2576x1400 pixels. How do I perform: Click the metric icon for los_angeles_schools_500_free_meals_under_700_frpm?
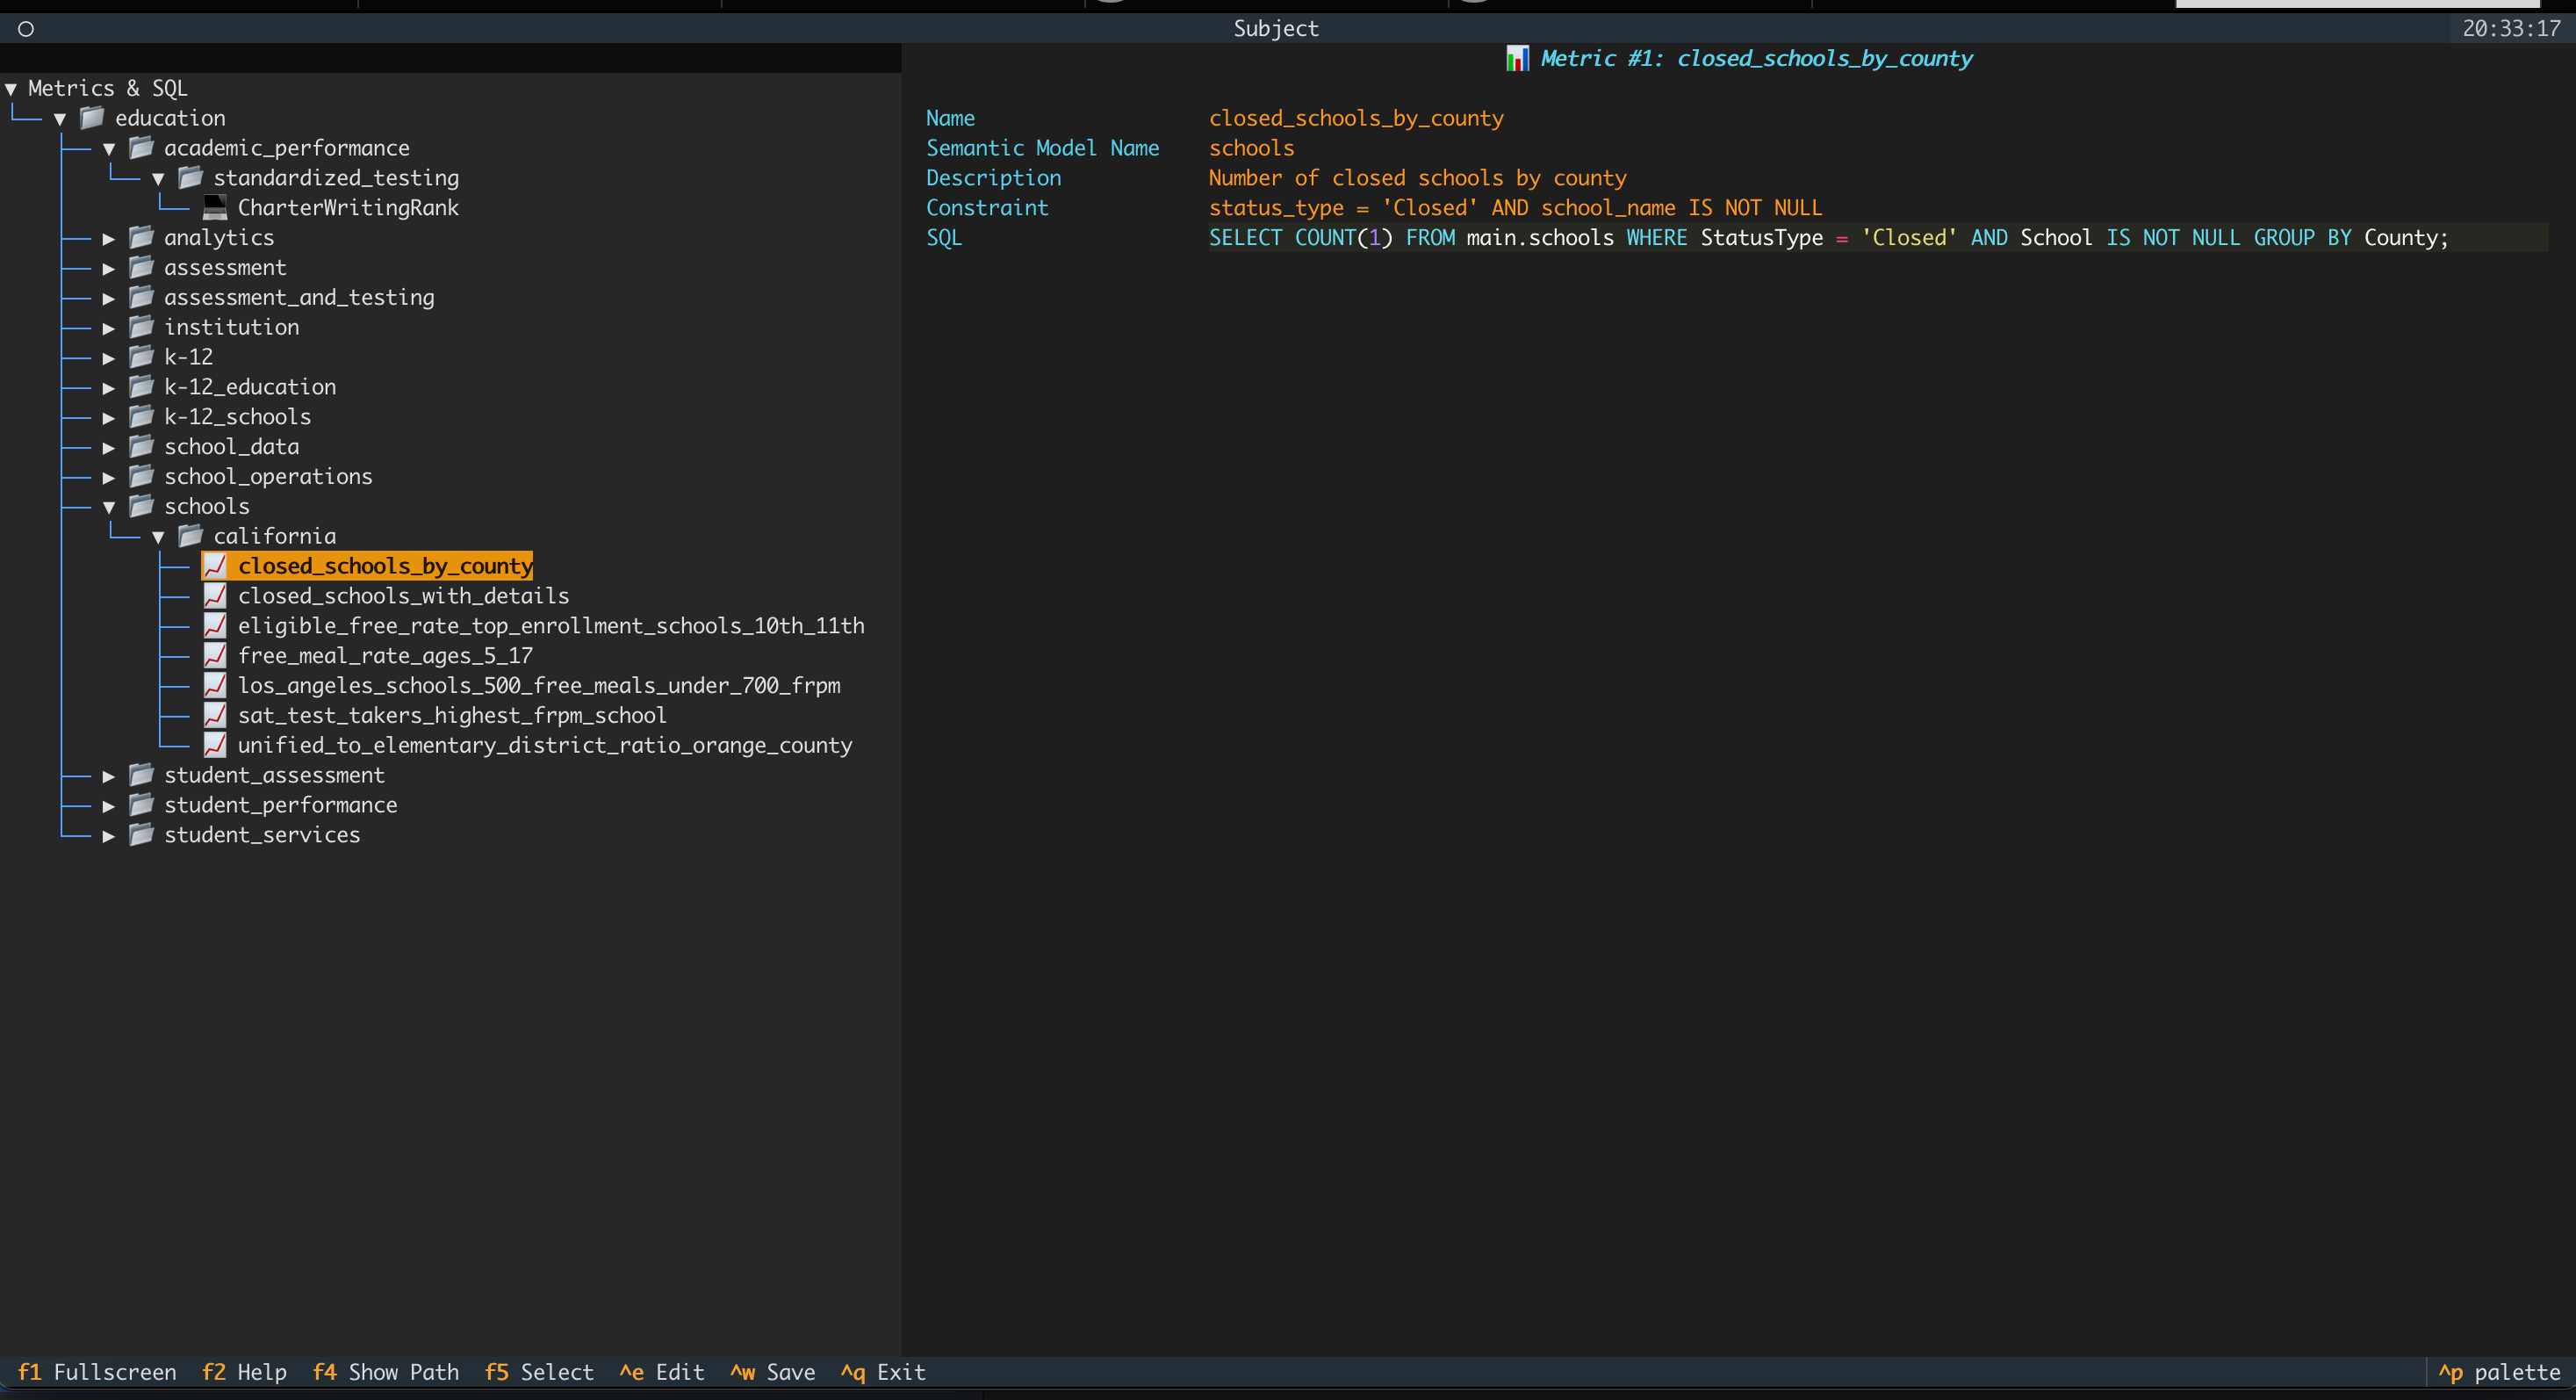click(x=214, y=685)
